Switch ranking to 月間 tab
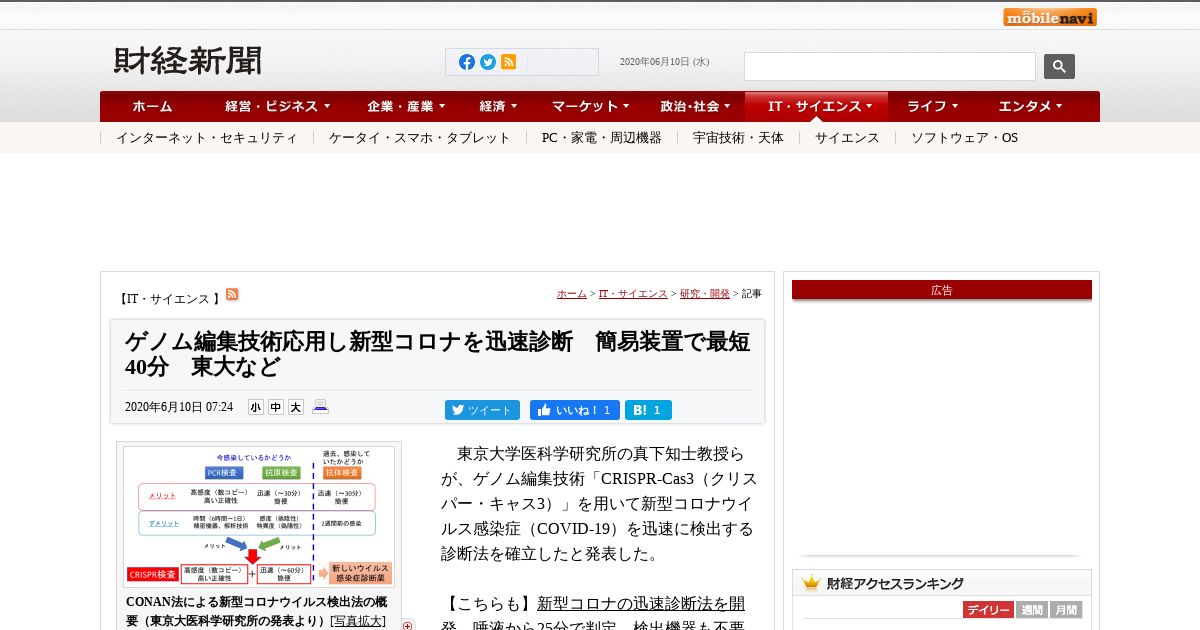 1066,610
